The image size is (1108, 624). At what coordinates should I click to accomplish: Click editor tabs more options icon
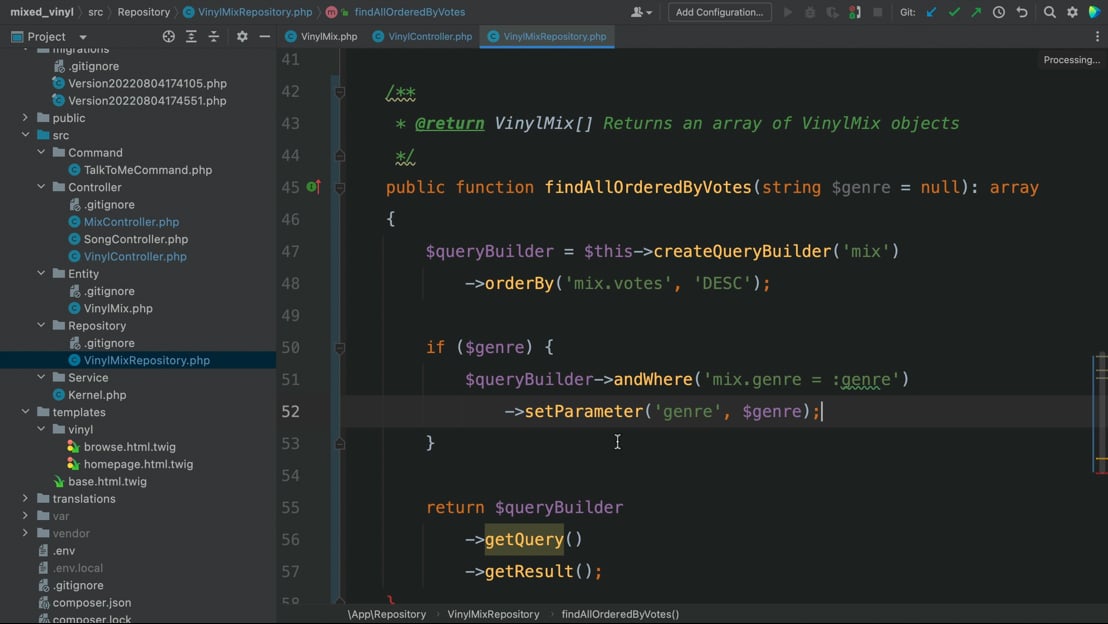point(1097,37)
